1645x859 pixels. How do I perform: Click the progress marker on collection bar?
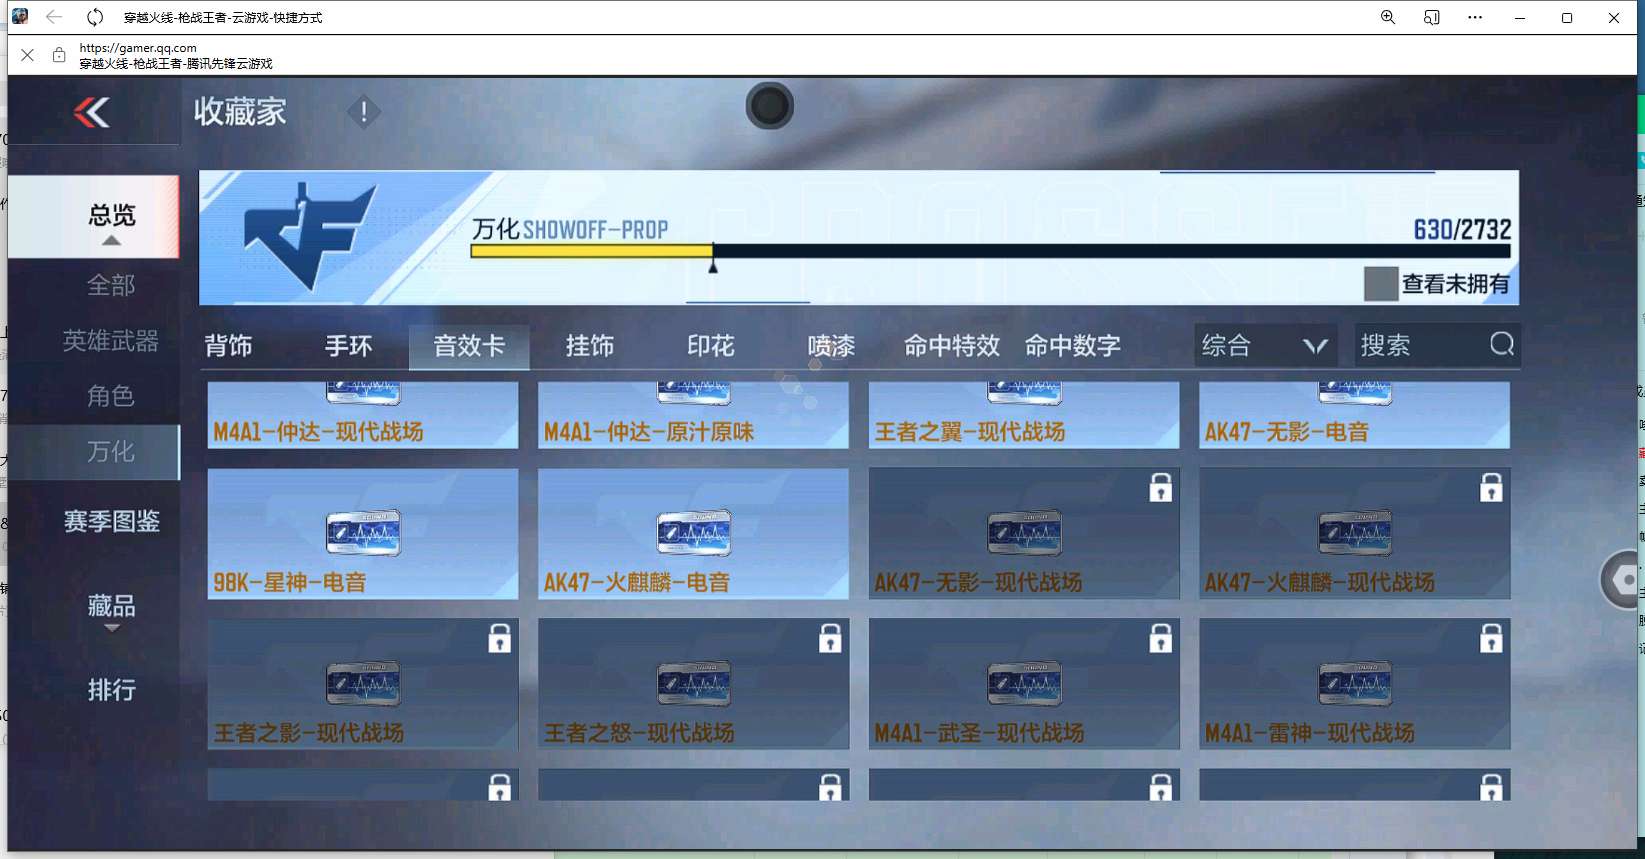713,265
